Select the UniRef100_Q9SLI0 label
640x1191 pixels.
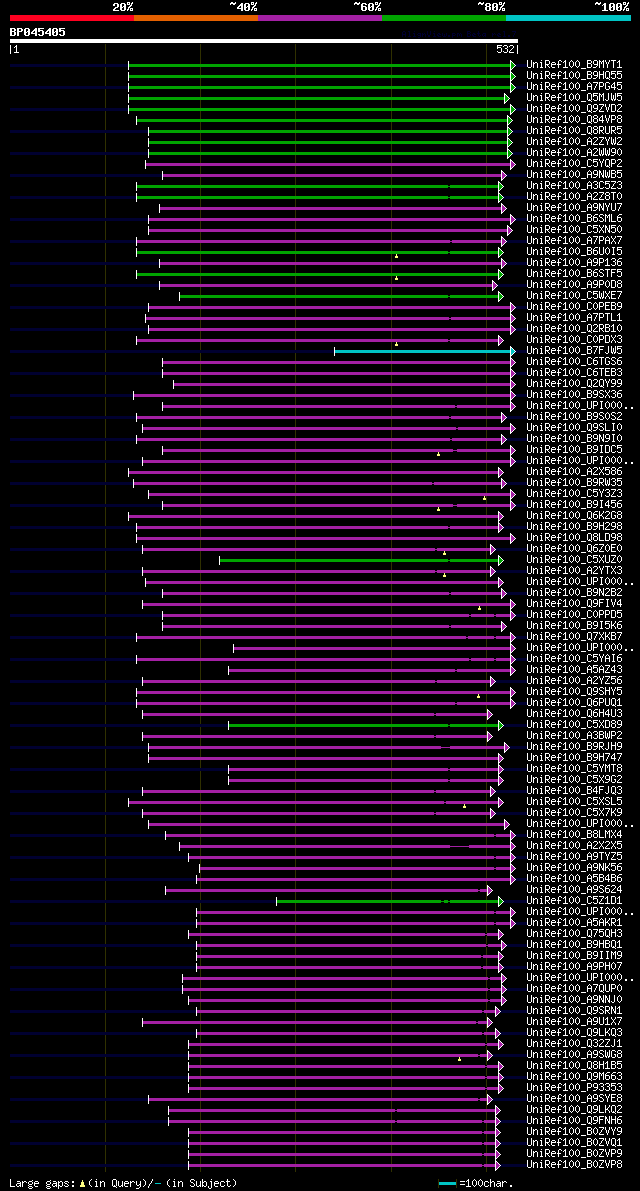click(574, 428)
